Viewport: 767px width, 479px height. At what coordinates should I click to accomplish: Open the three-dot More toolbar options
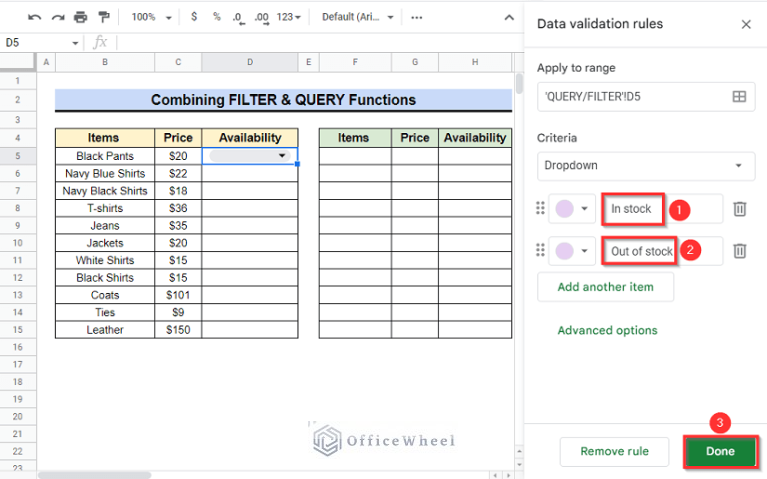pyautogui.click(x=417, y=18)
